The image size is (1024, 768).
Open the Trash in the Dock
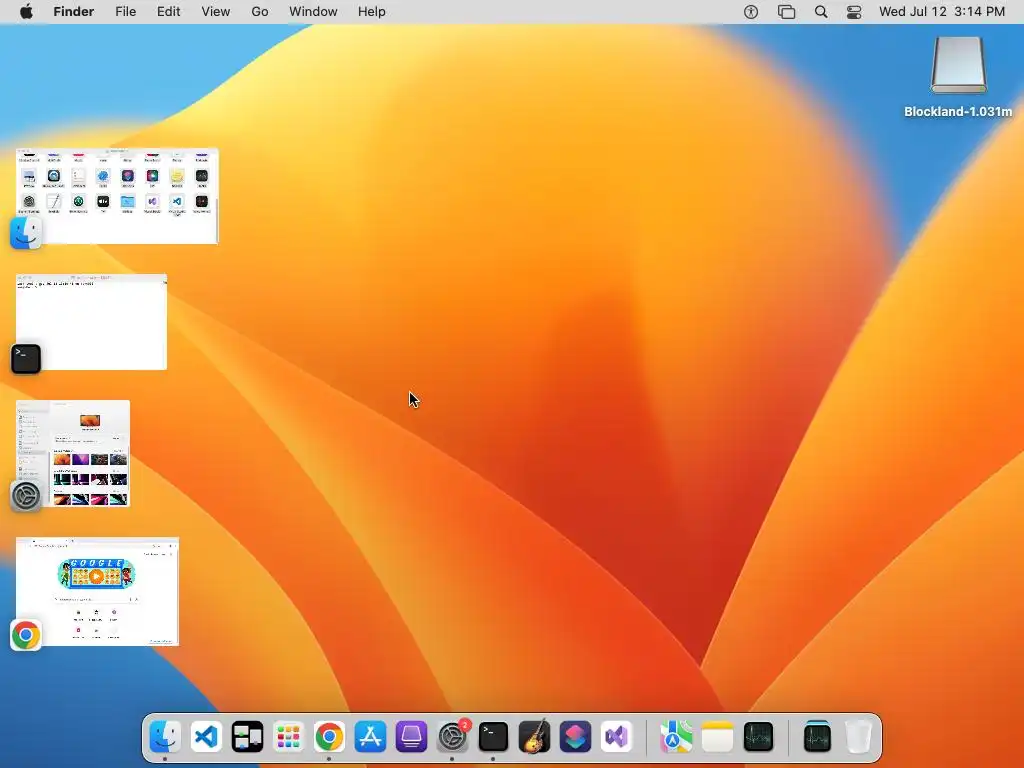point(858,737)
